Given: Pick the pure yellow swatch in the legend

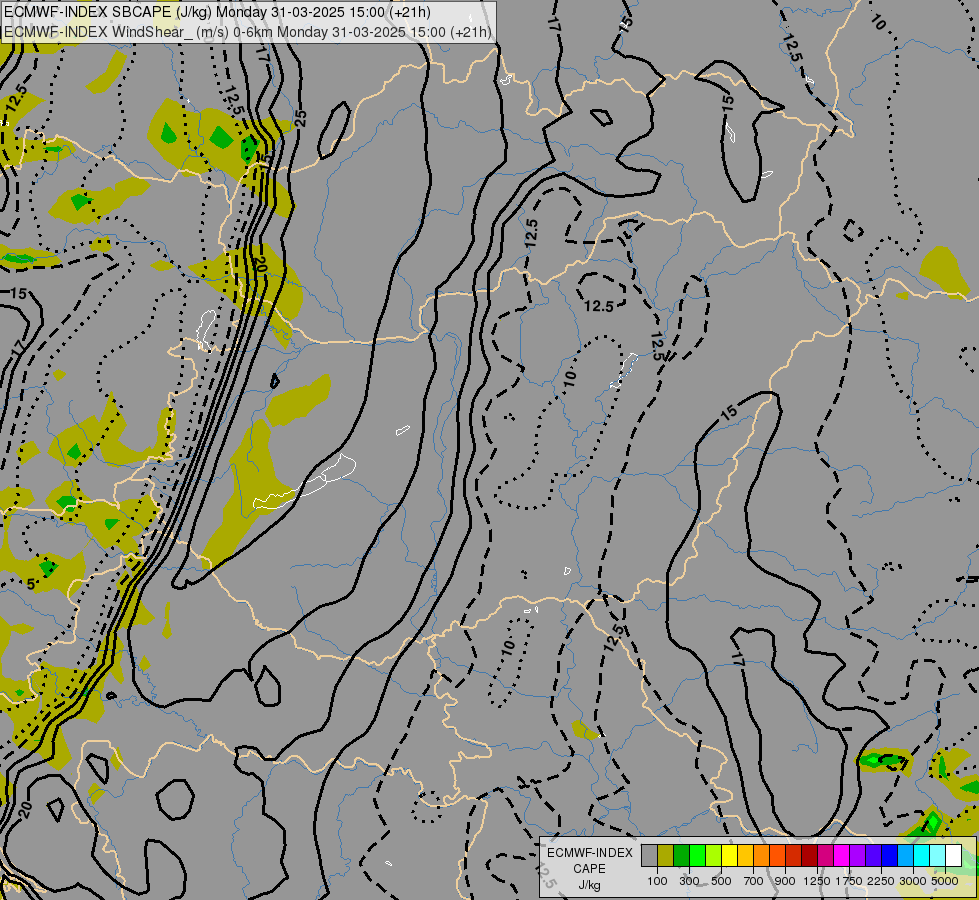Looking at the screenshot, I should coord(729,856).
